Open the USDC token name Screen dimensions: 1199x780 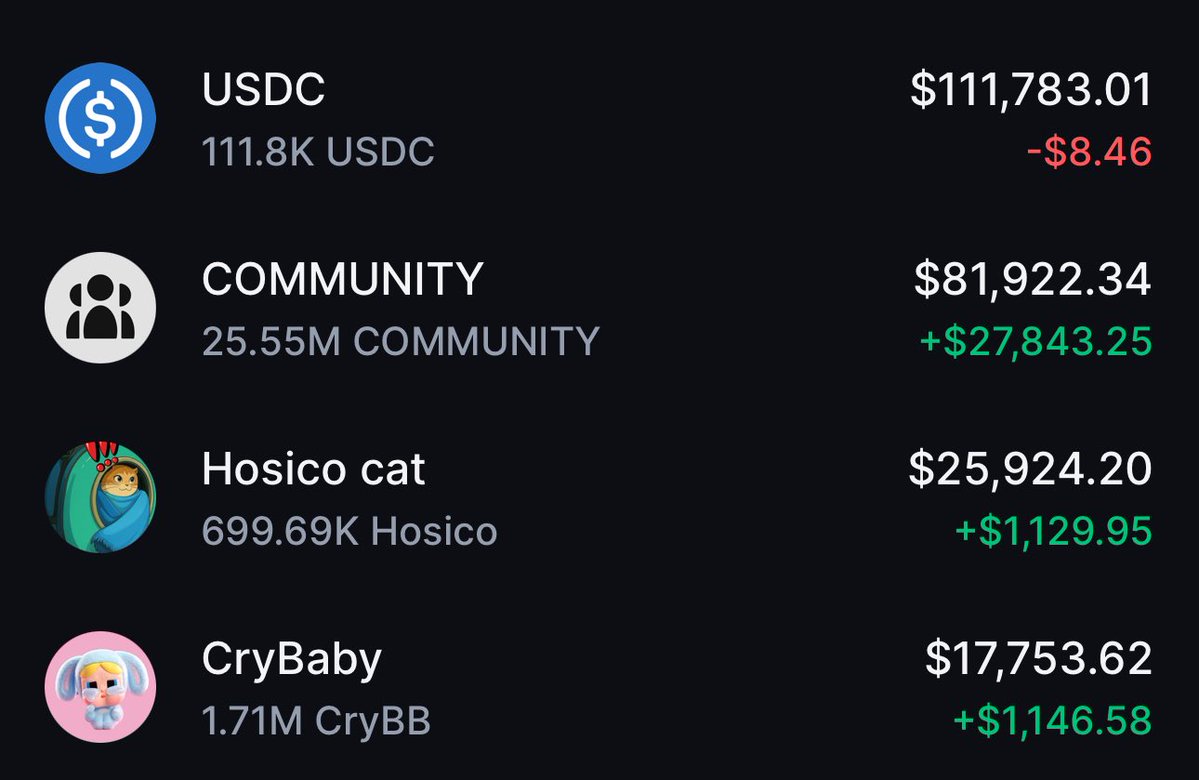coord(264,89)
